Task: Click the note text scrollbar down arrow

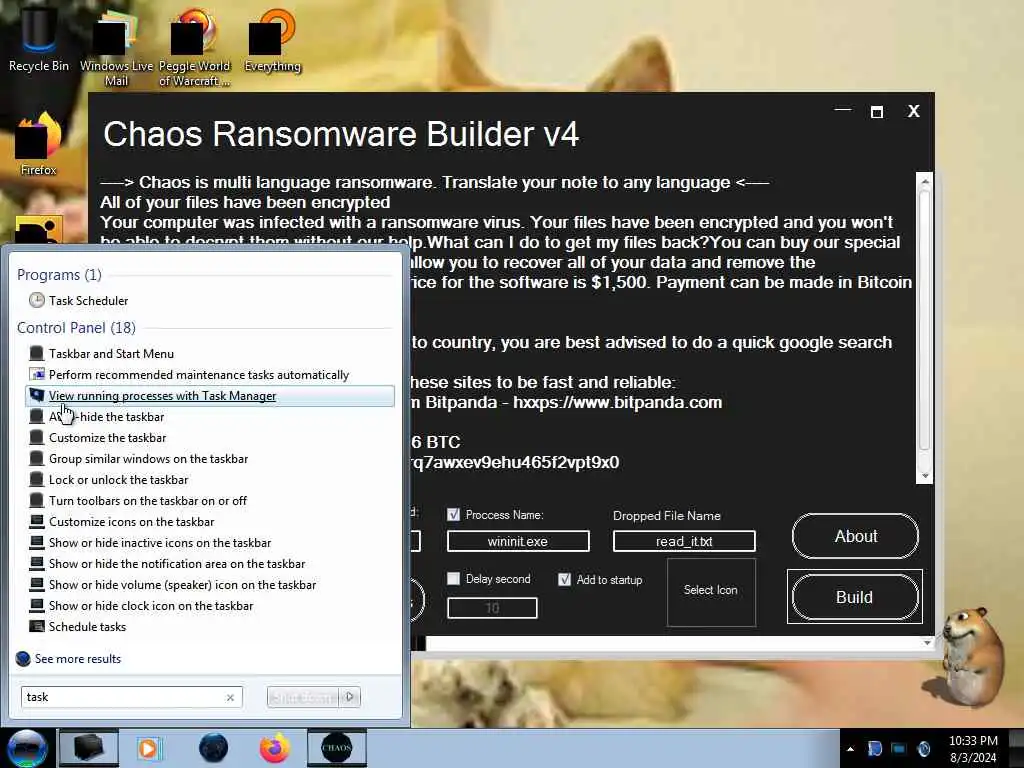Action: (x=924, y=476)
